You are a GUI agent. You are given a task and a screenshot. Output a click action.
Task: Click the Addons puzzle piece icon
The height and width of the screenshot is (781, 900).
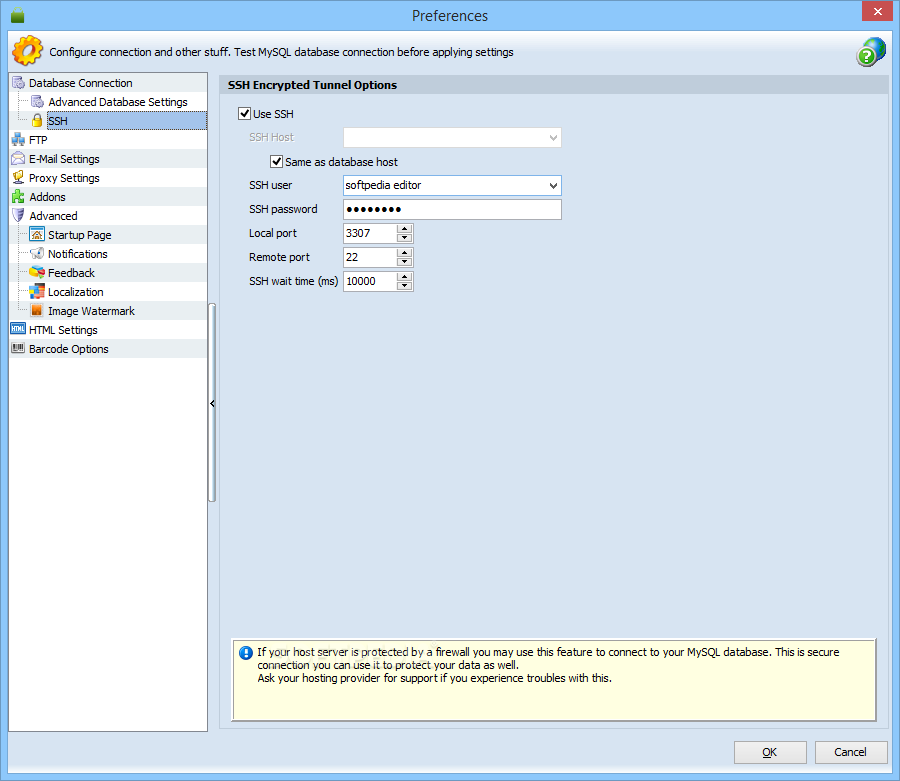click(x=18, y=196)
